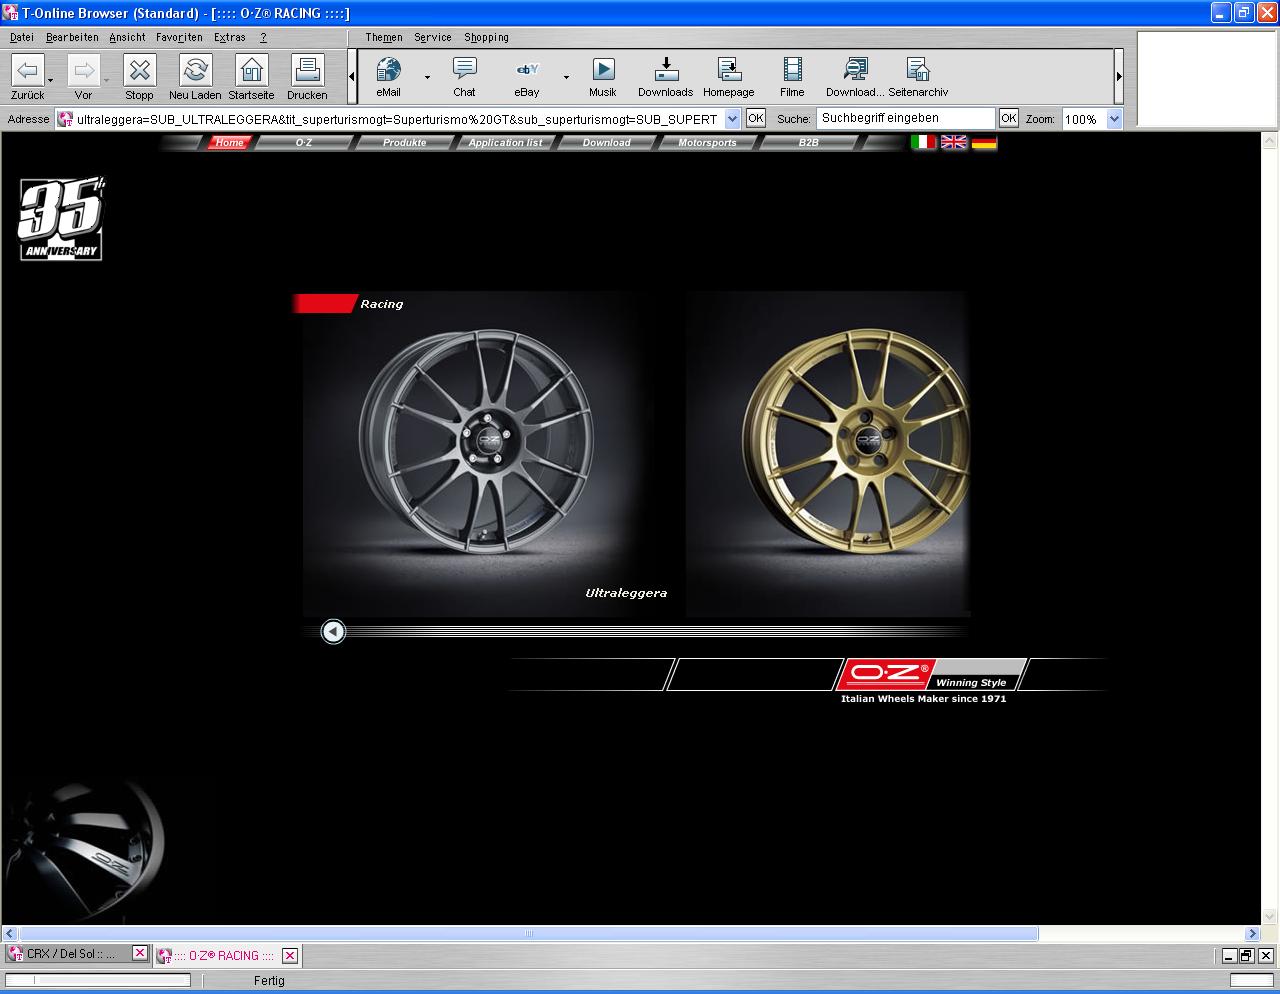Click the Vor forward arrow button
This screenshot has height=994, width=1280.
click(83, 70)
